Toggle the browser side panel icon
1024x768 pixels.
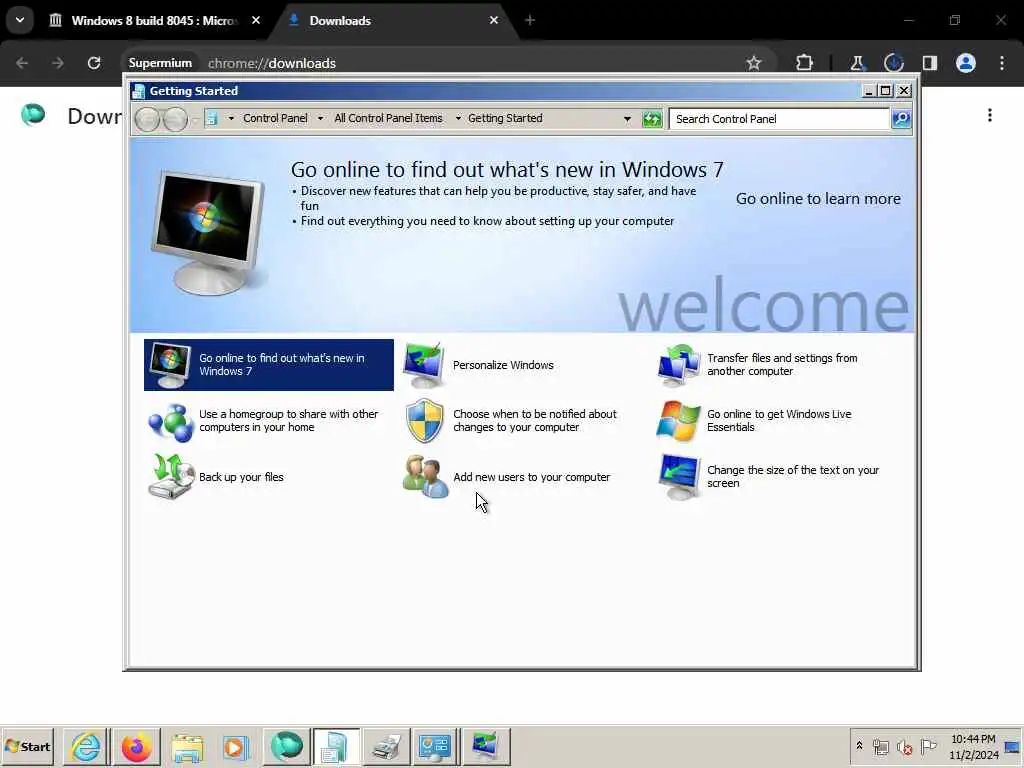pos(929,63)
